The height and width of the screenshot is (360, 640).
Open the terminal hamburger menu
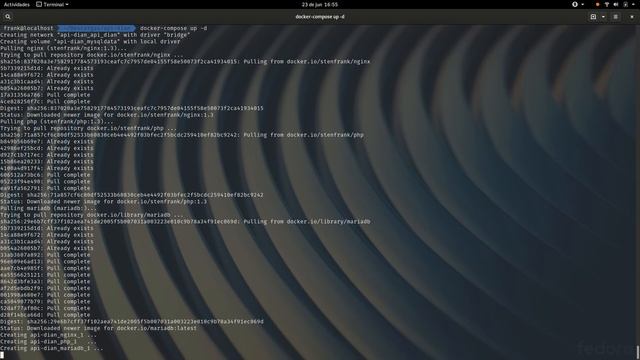[616, 17]
